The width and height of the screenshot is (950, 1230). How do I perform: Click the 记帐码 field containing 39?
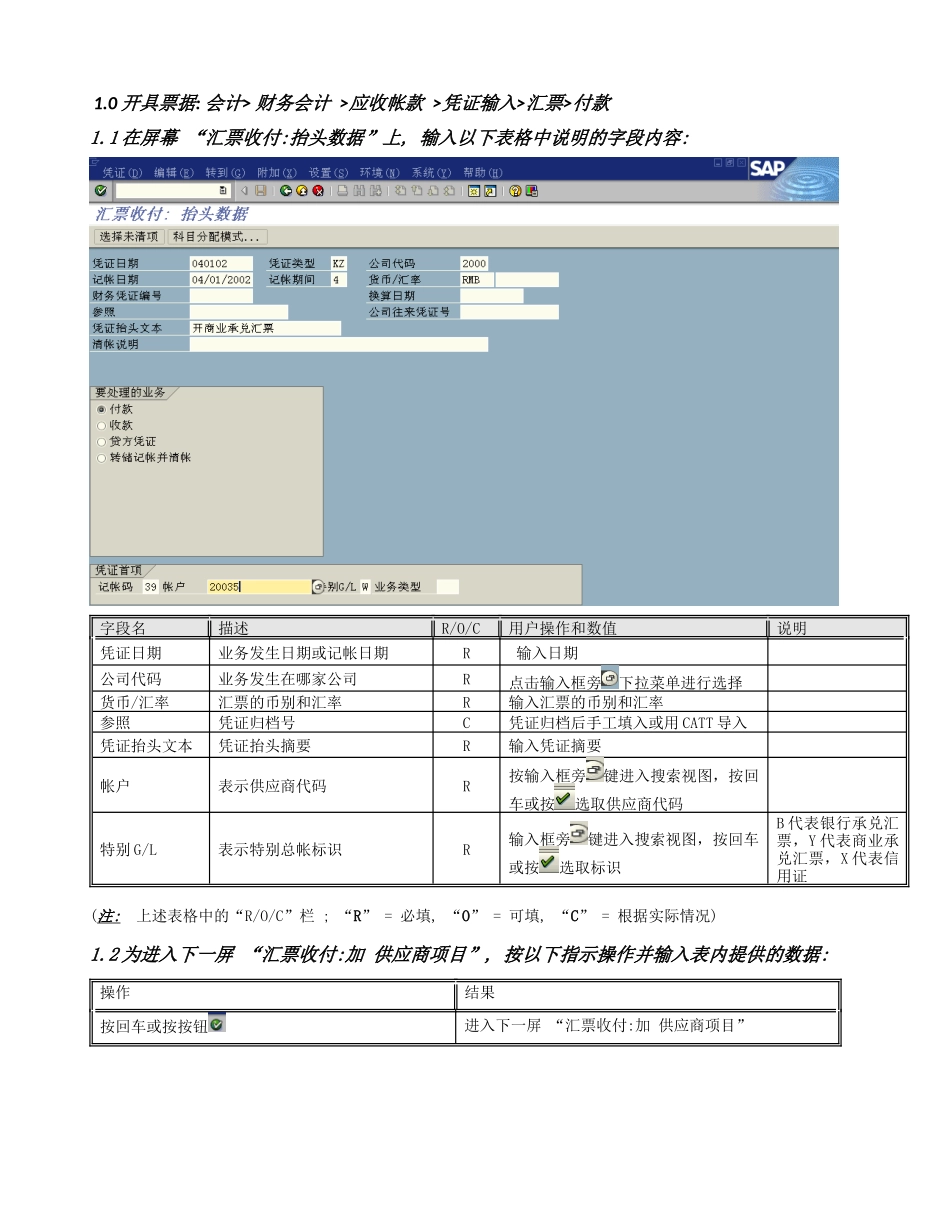tap(150, 587)
